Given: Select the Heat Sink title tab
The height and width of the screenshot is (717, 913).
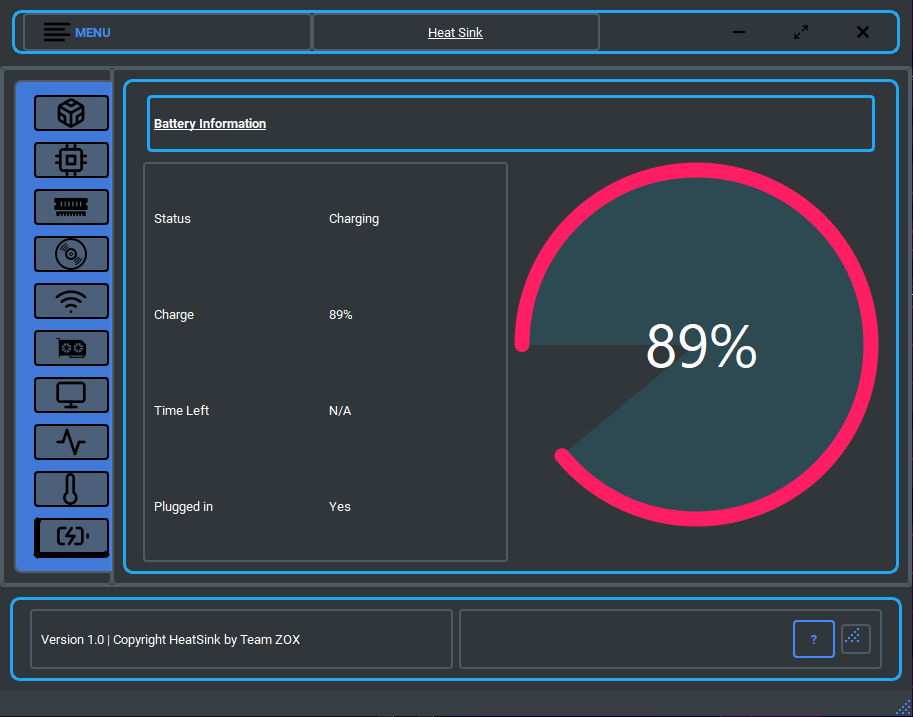Looking at the screenshot, I should [x=455, y=32].
